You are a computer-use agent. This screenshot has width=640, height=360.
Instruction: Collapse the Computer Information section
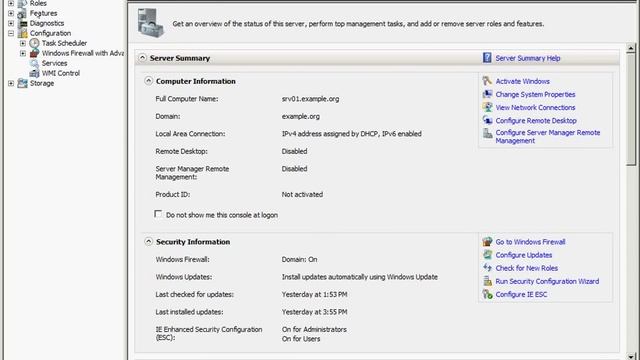pos(148,81)
